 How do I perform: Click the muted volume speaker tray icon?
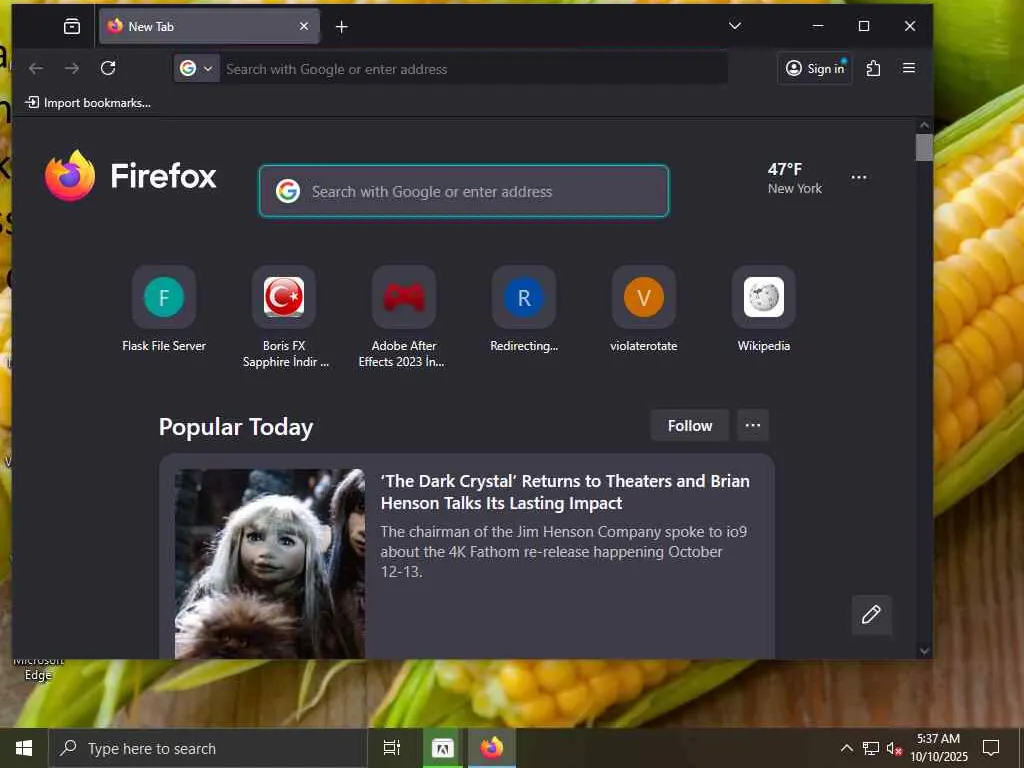click(894, 748)
